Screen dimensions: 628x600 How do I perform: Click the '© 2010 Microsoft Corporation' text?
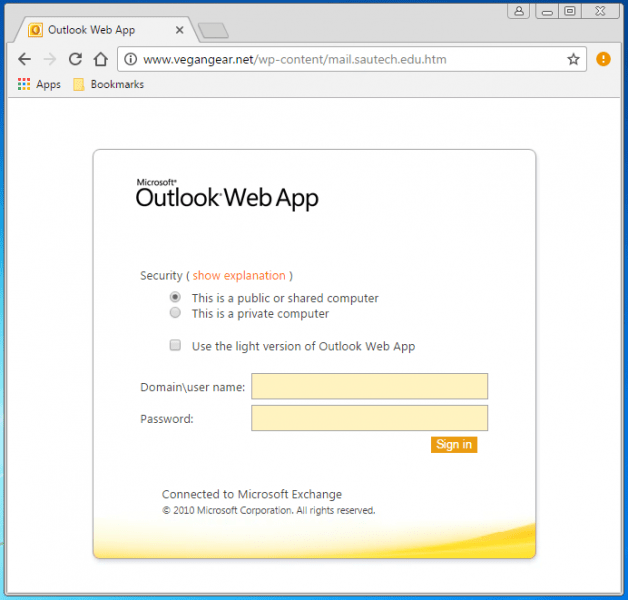268,510
